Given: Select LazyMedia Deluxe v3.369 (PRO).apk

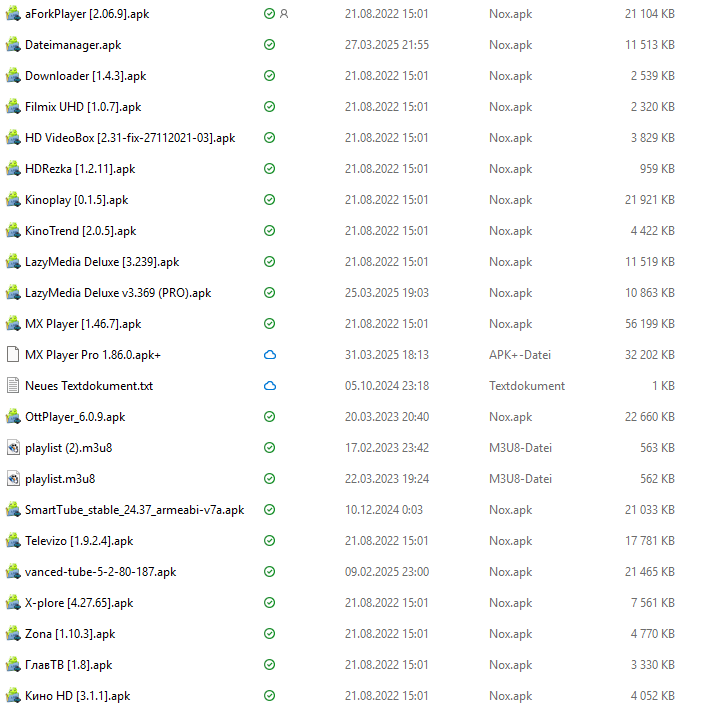Looking at the screenshot, I should coord(118,293).
